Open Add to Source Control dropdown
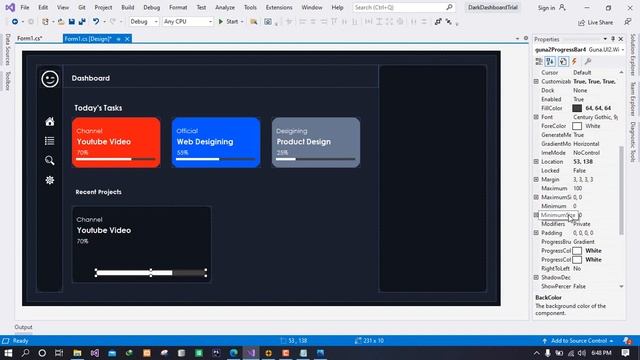 578,341
